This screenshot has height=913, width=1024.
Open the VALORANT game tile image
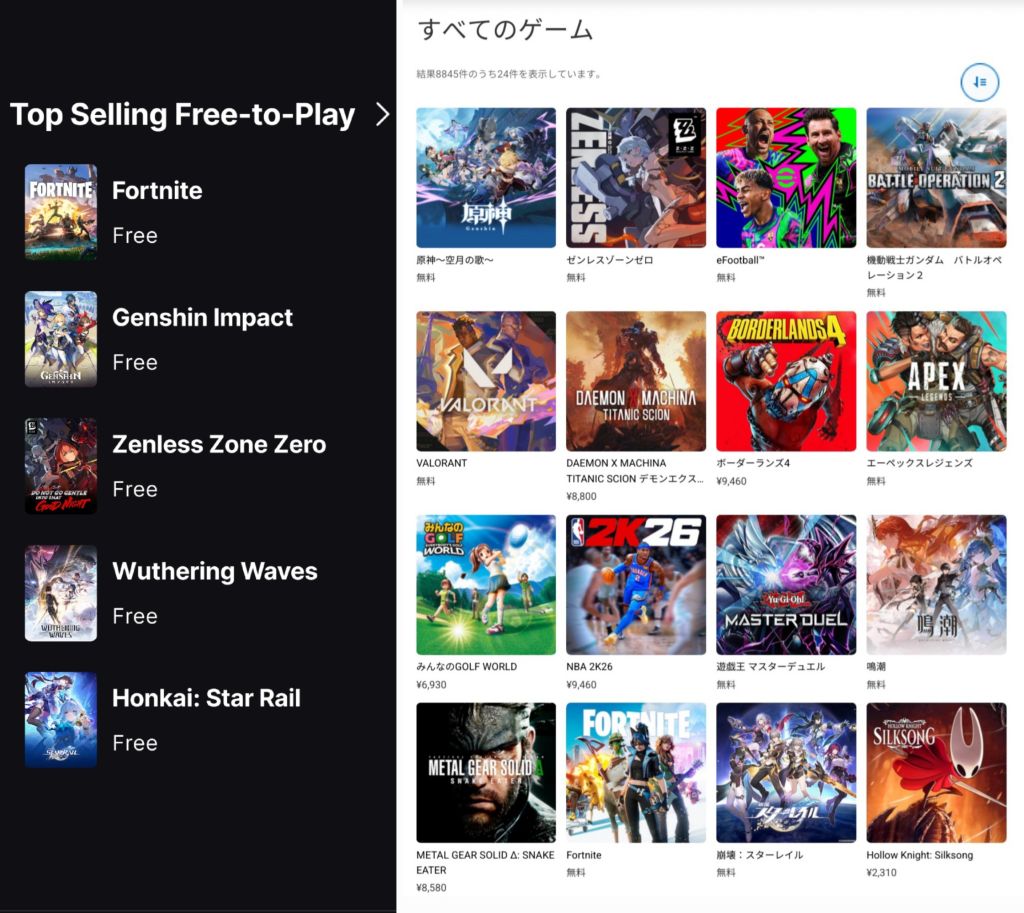click(x=486, y=381)
